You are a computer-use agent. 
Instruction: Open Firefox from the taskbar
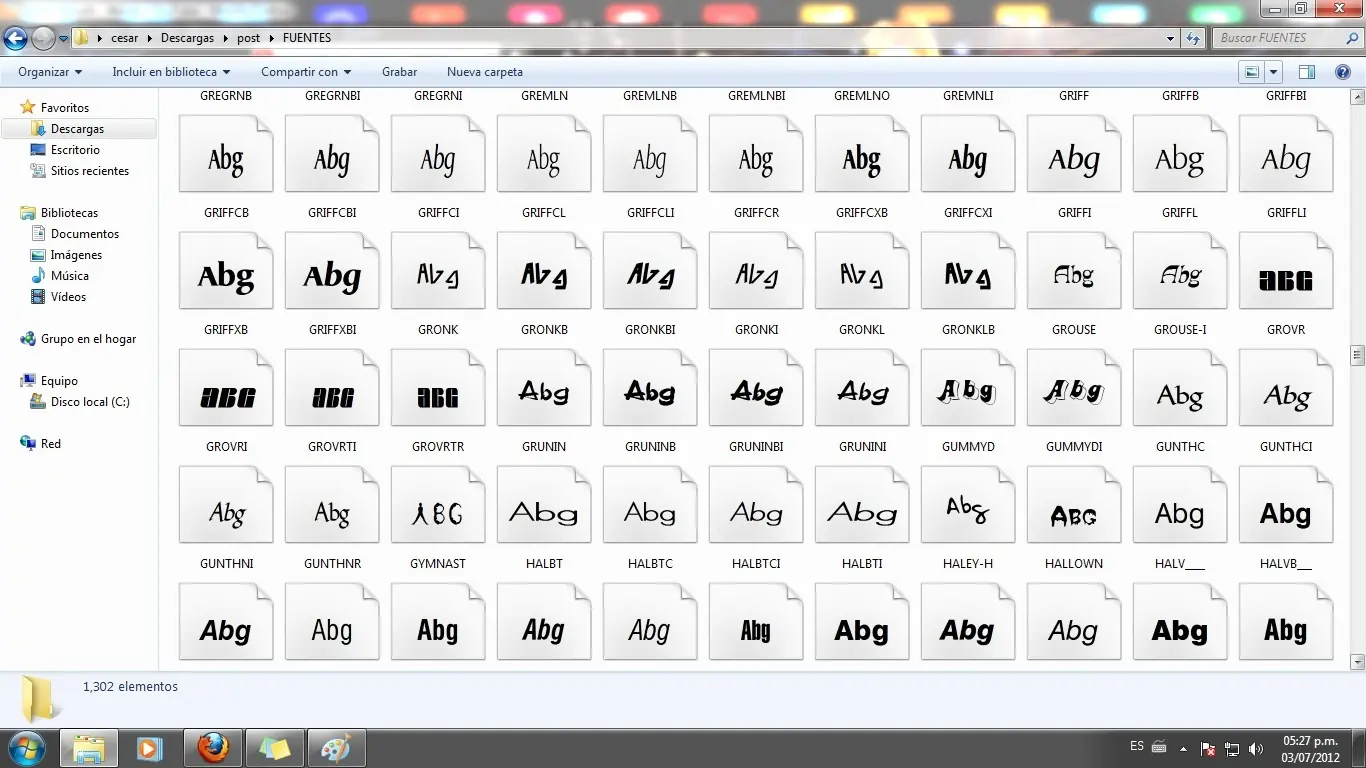coord(212,748)
